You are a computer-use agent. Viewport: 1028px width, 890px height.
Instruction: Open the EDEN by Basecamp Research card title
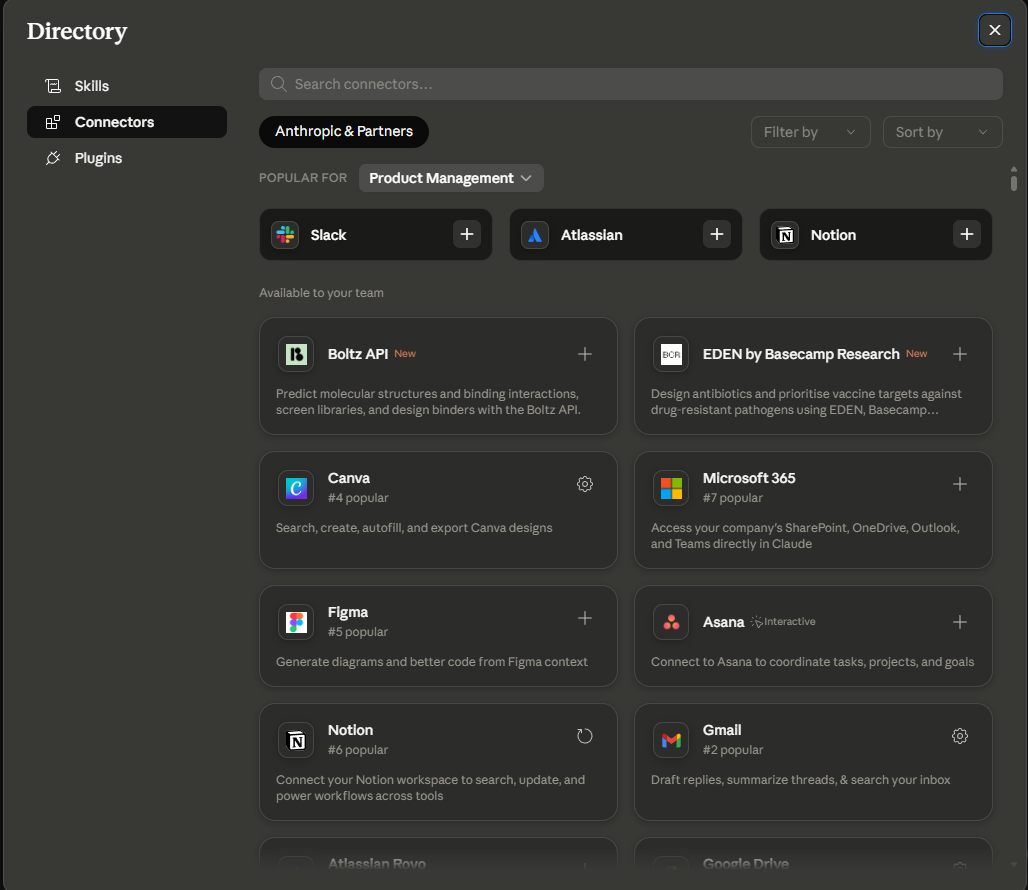pos(801,354)
